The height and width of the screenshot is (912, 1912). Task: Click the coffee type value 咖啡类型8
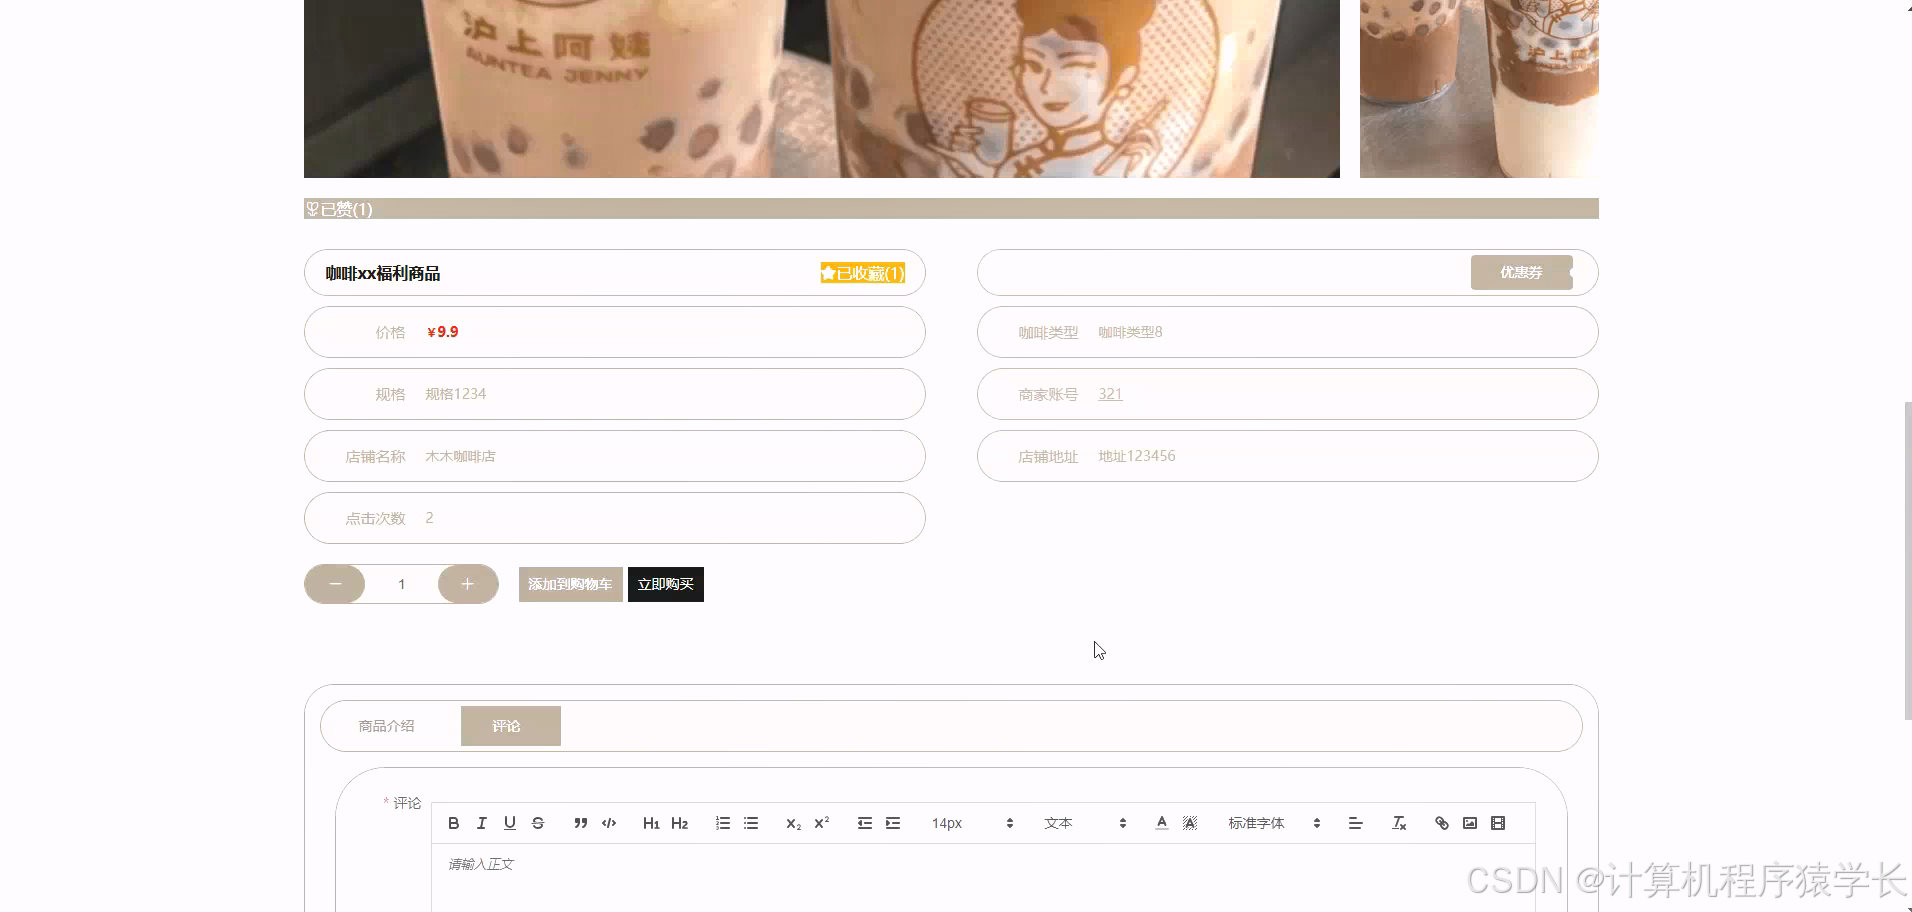(x=1130, y=332)
